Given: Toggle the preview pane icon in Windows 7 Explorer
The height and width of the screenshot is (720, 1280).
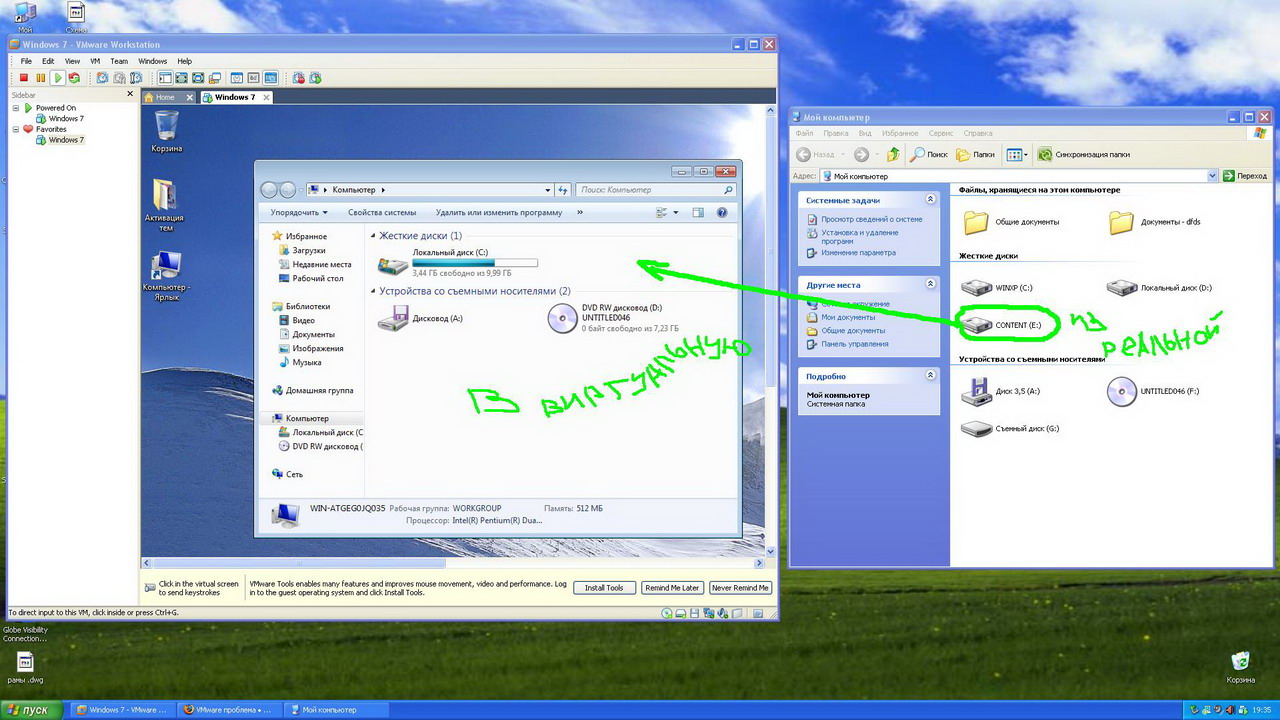Looking at the screenshot, I should [x=698, y=212].
